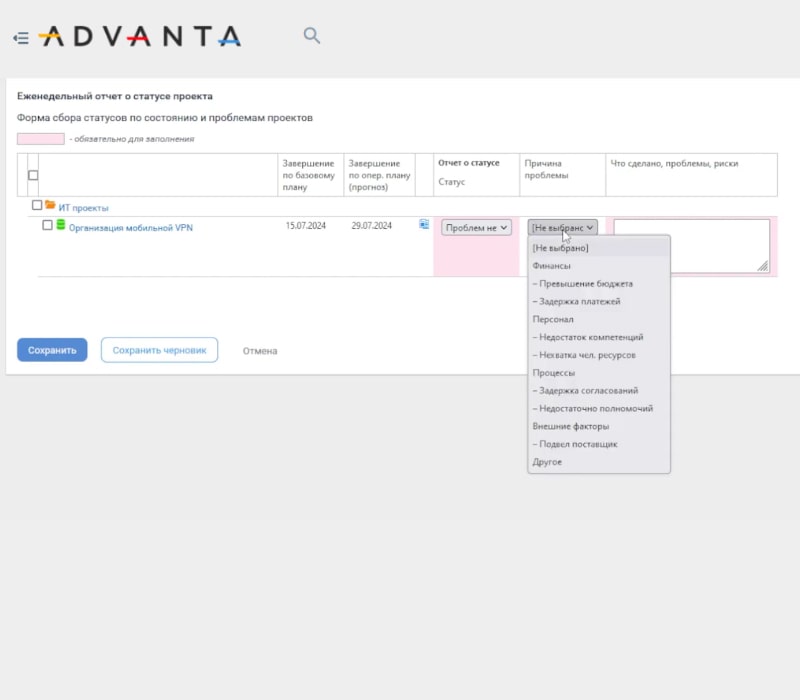Screen dimensions: 800x700
Task: Click the Сохранить черновик button
Action: tap(159, 350)
